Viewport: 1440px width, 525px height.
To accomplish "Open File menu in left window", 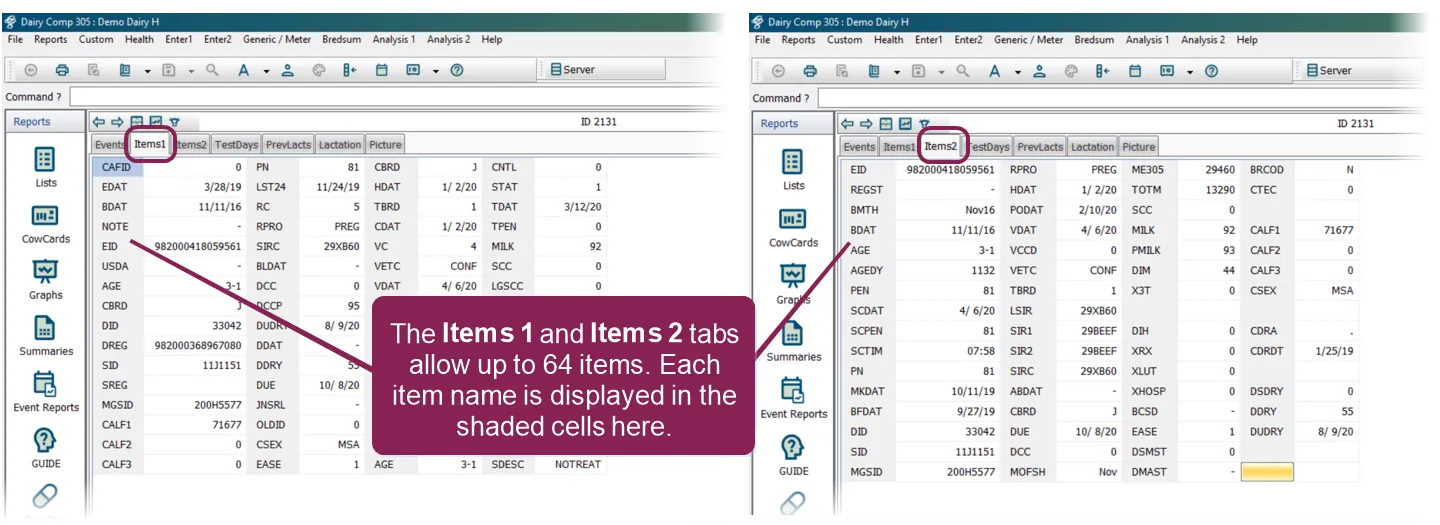I will coord(15,40).
